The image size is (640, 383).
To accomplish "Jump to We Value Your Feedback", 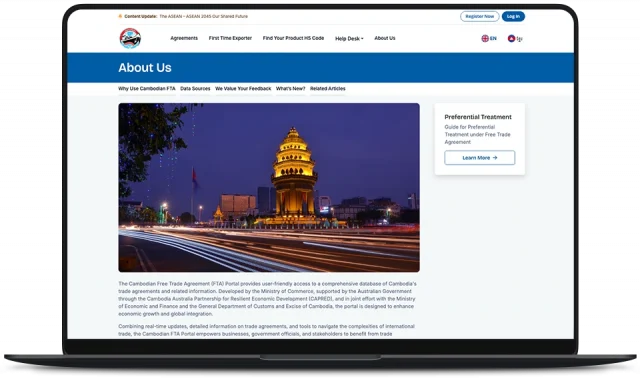I will coord(243,88).
